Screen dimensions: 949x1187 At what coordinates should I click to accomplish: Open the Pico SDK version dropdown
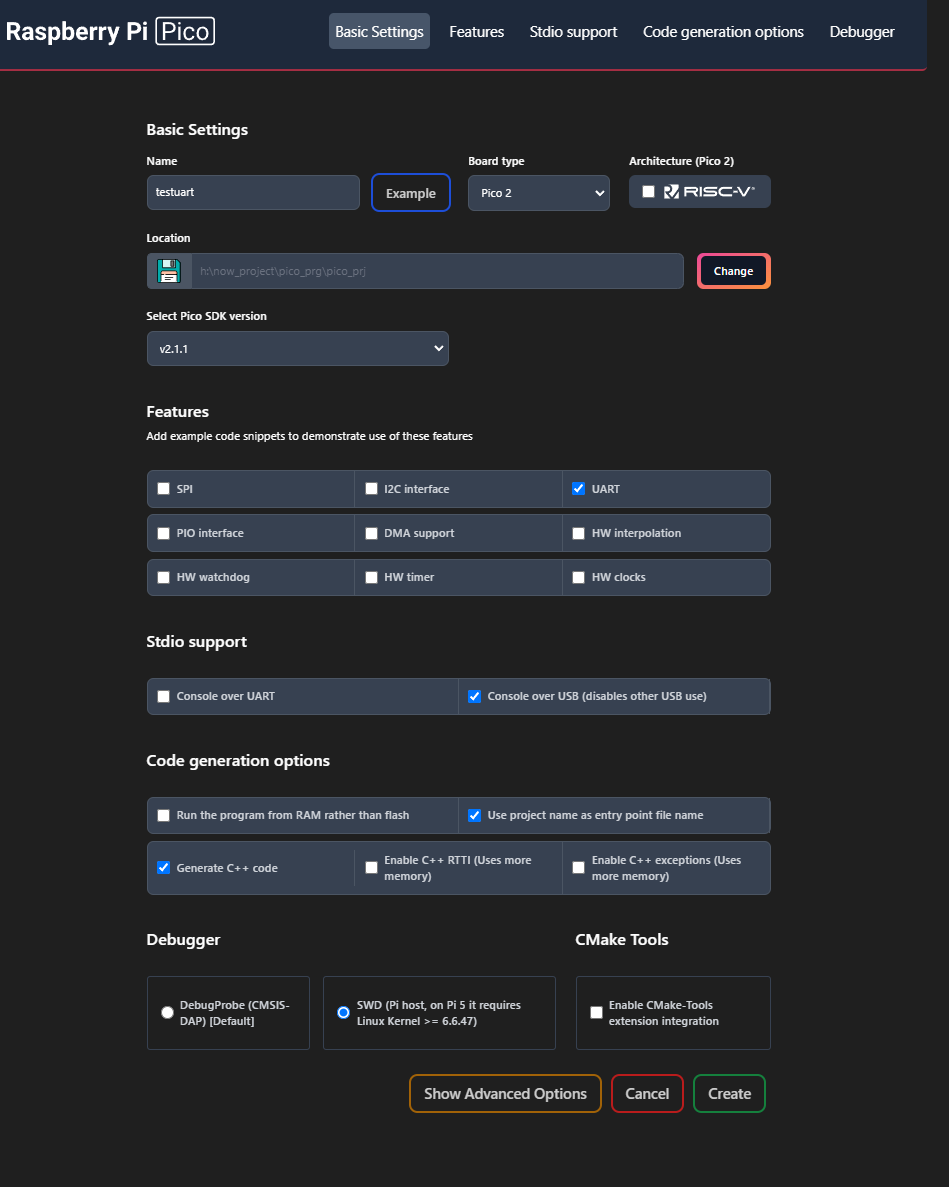[297, 348]
